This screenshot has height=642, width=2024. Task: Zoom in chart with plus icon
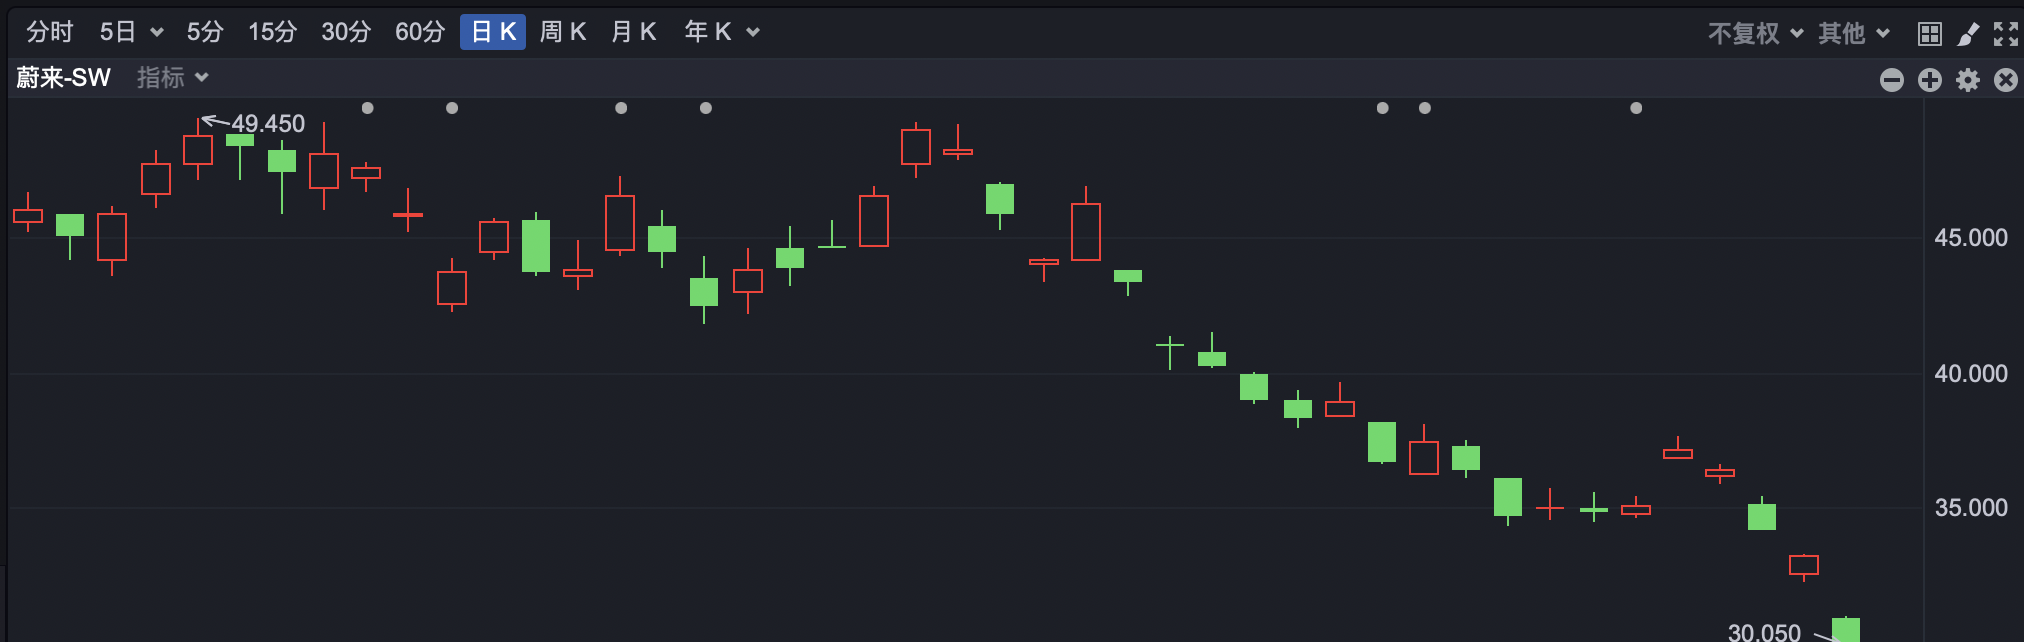pos(1930,80)
